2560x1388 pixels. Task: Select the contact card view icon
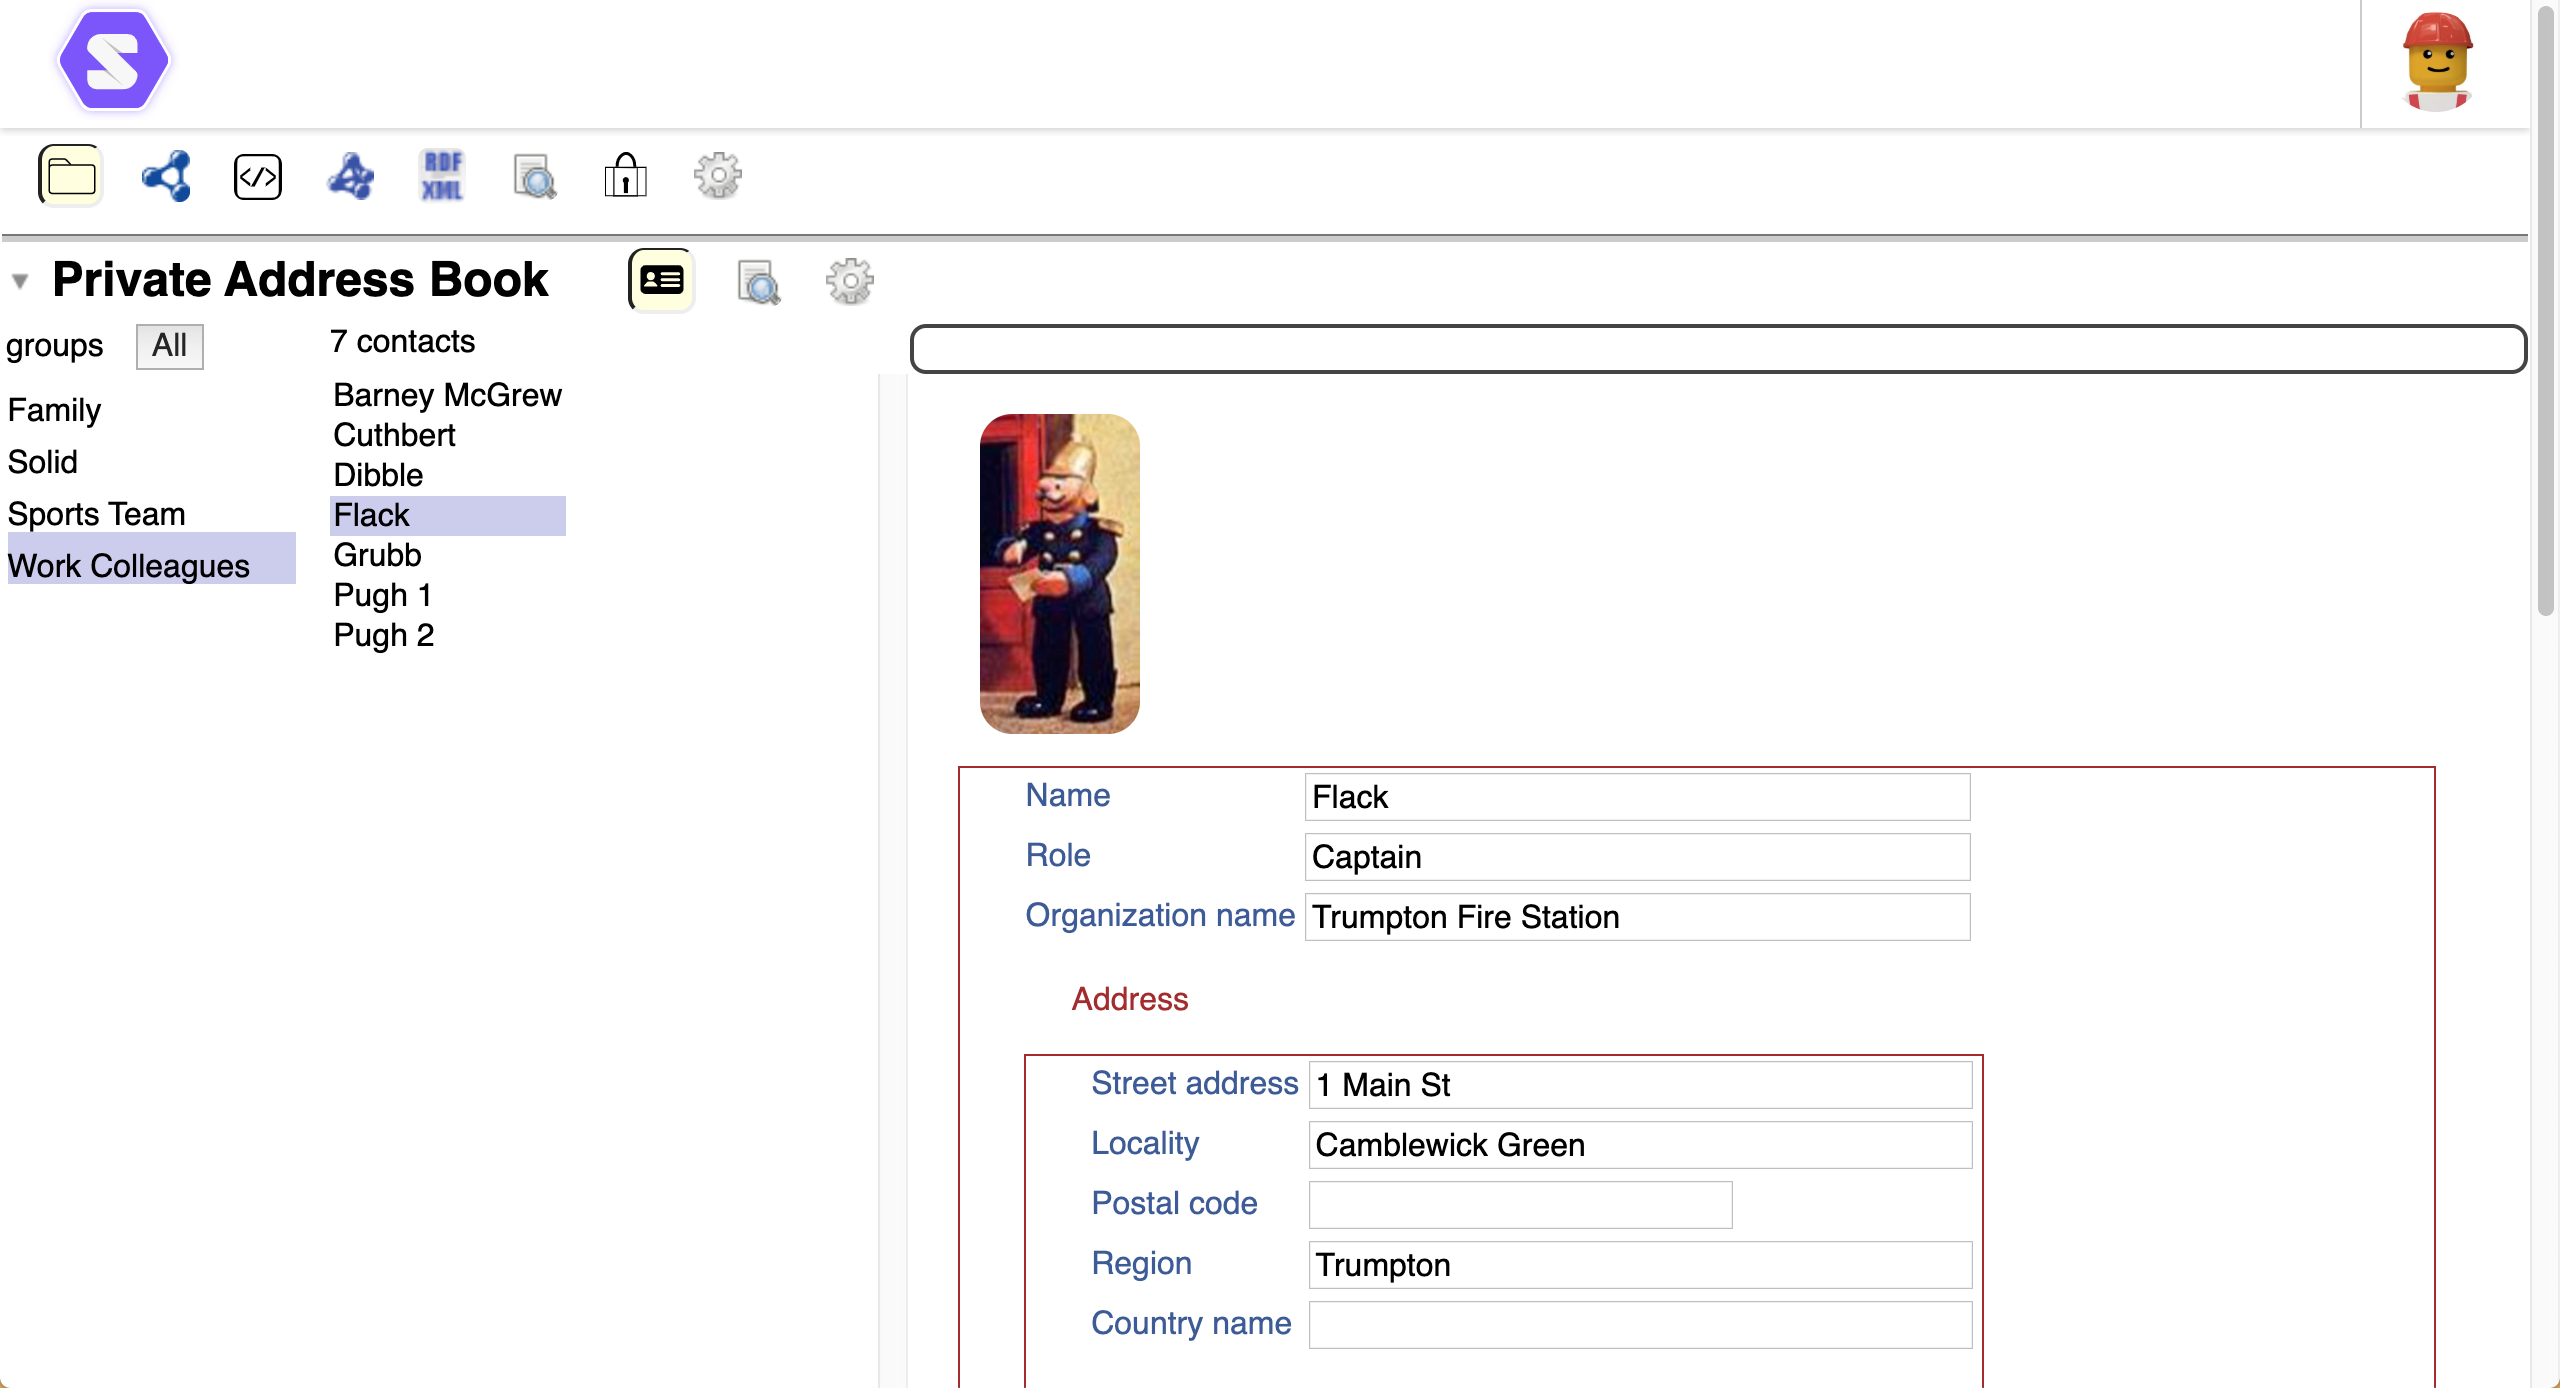point(661,281)
